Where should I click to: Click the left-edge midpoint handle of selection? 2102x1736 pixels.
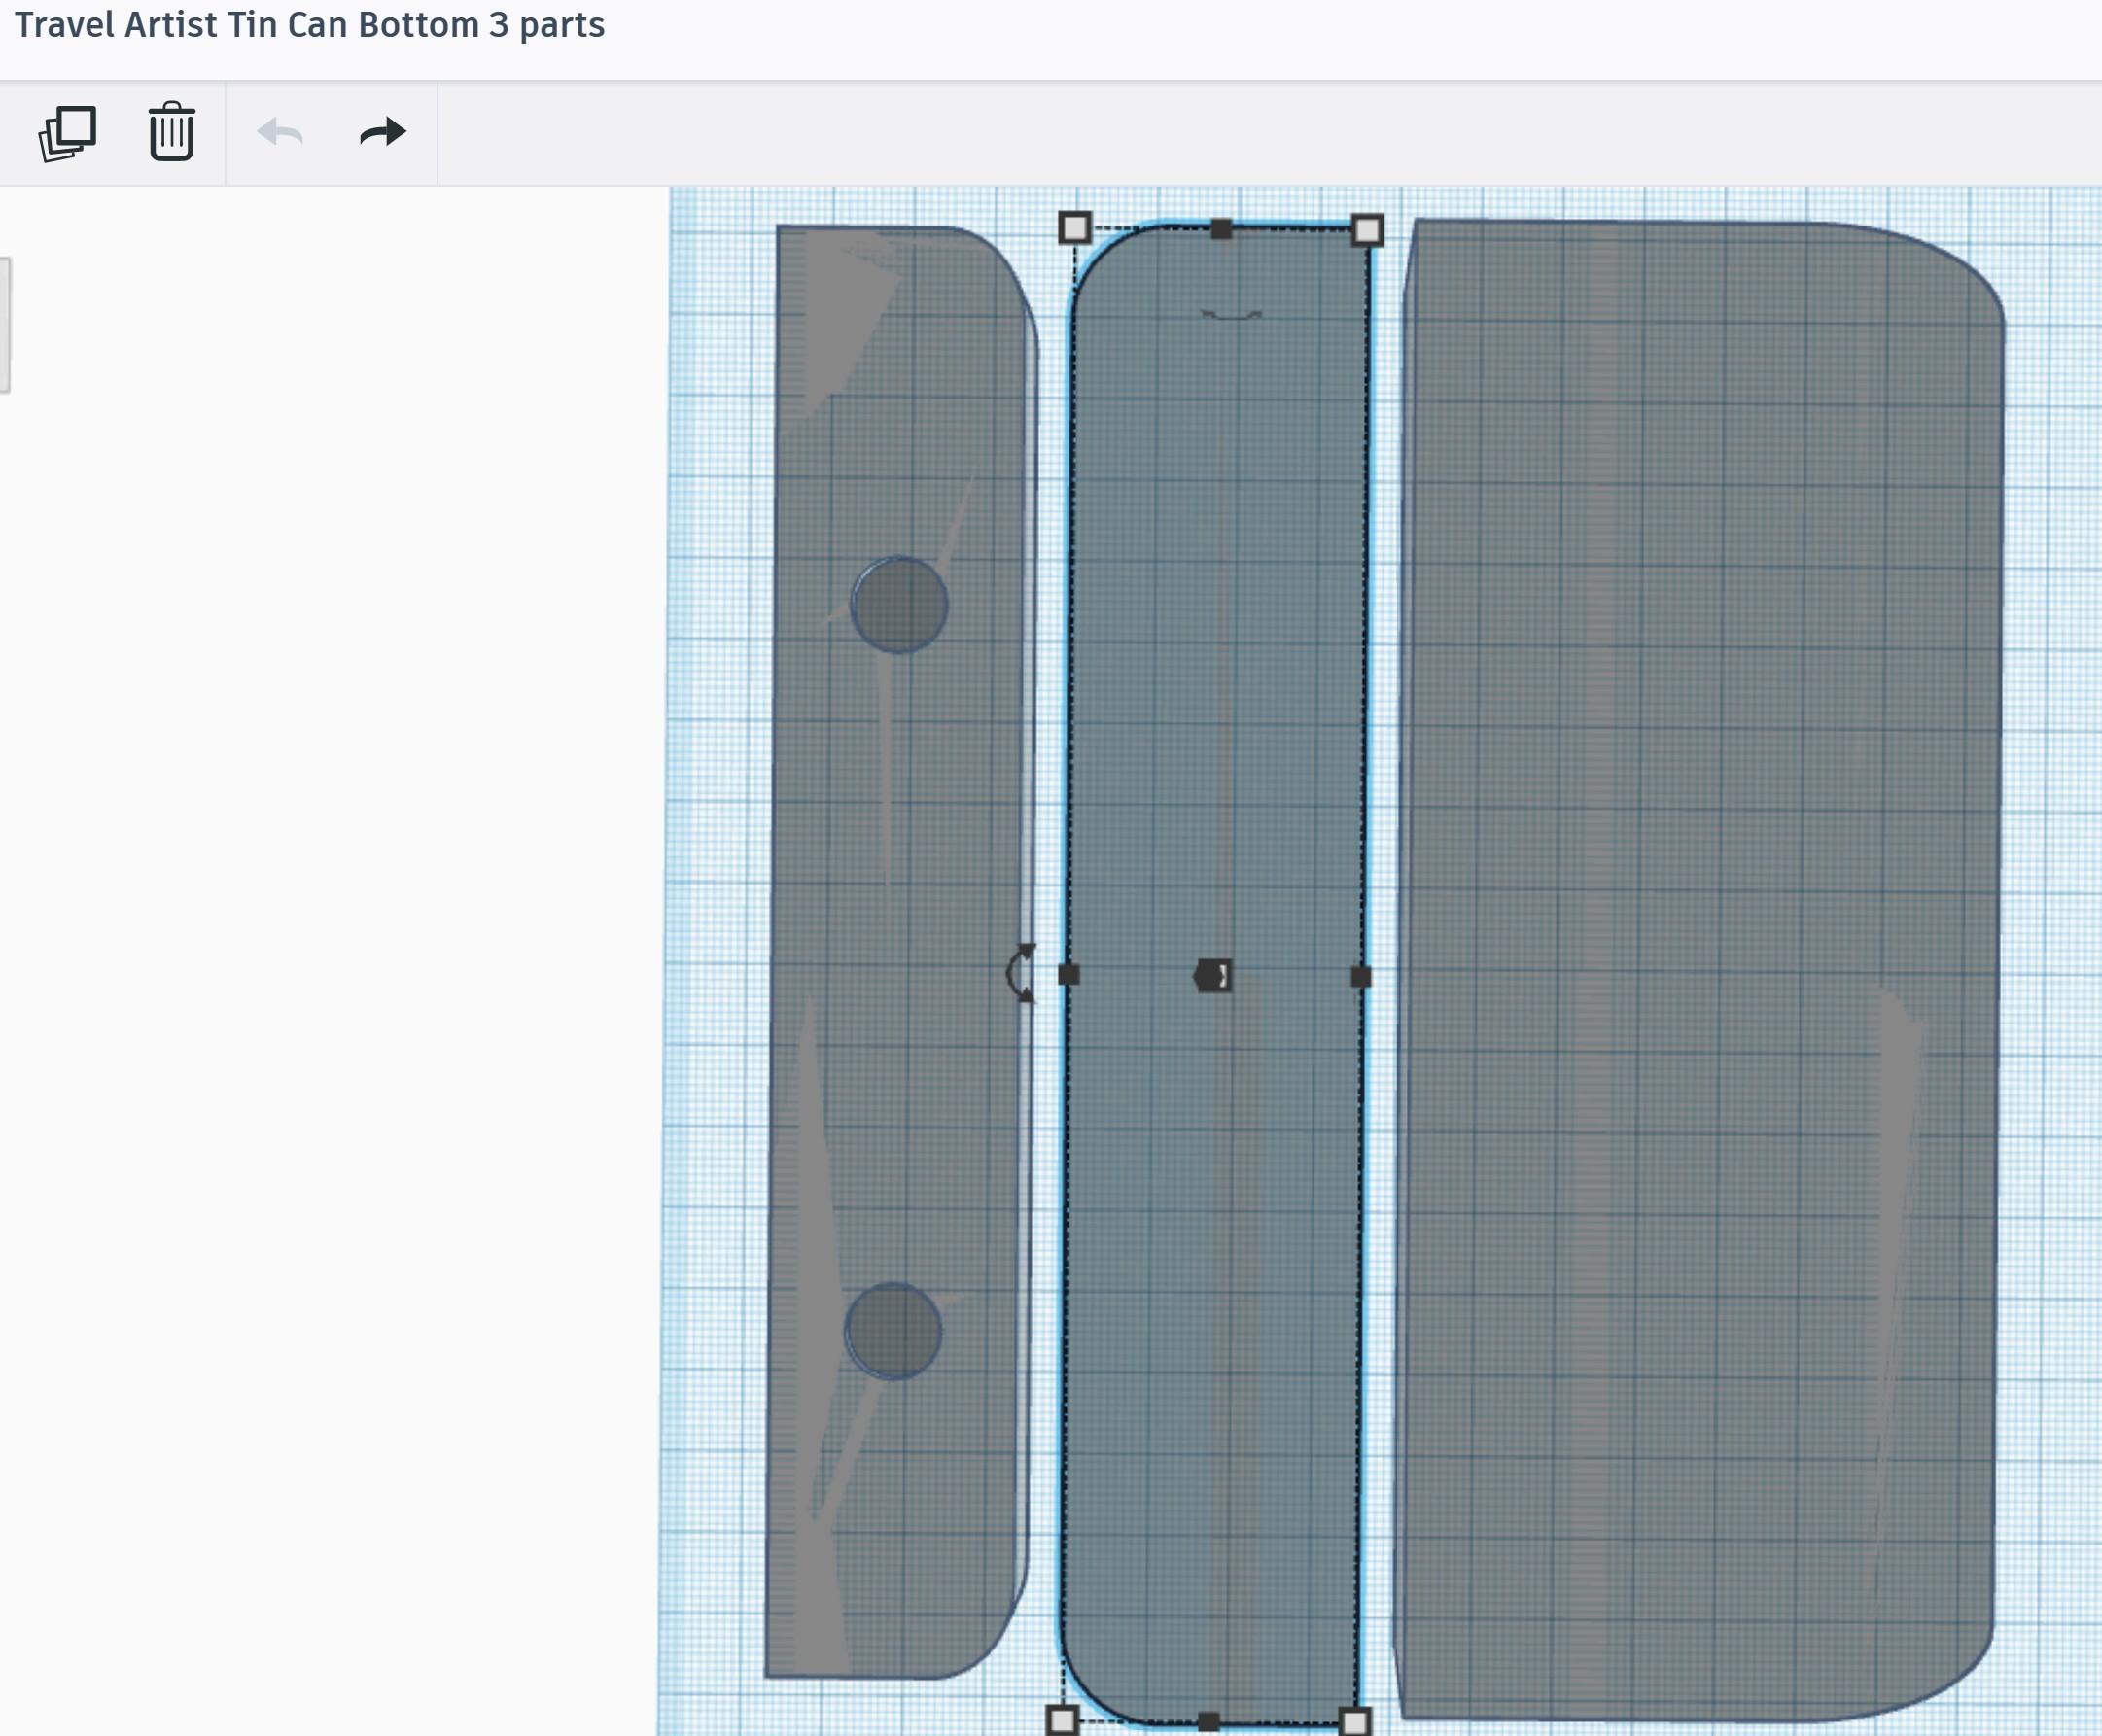point(1068,974)
